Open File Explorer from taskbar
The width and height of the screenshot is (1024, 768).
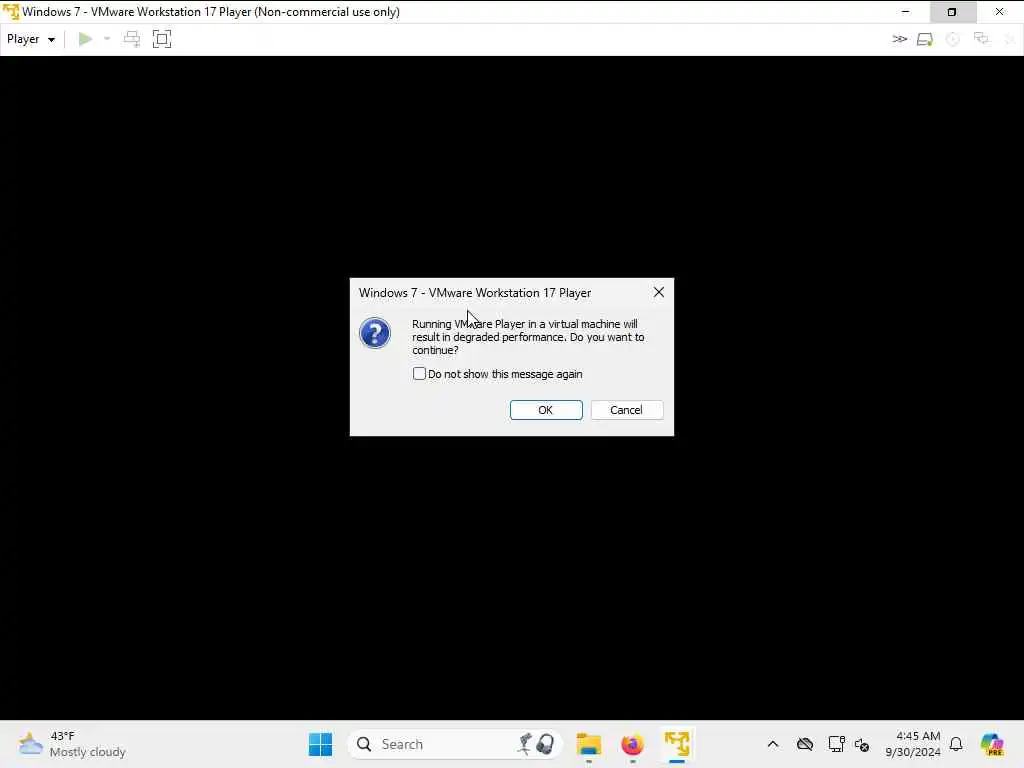tap(588, 744)
